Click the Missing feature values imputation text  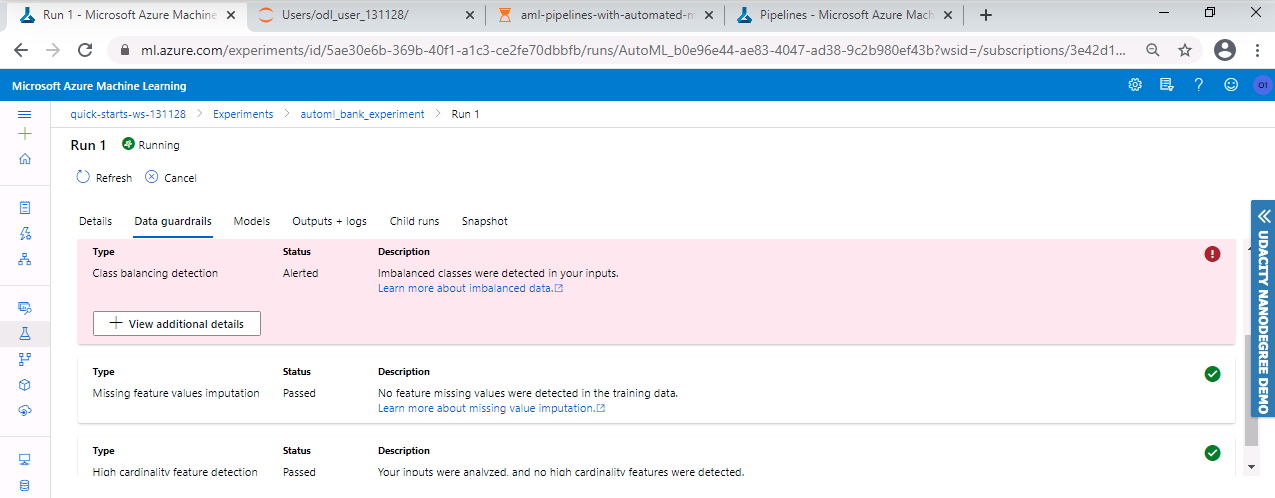tap(176, 393)
